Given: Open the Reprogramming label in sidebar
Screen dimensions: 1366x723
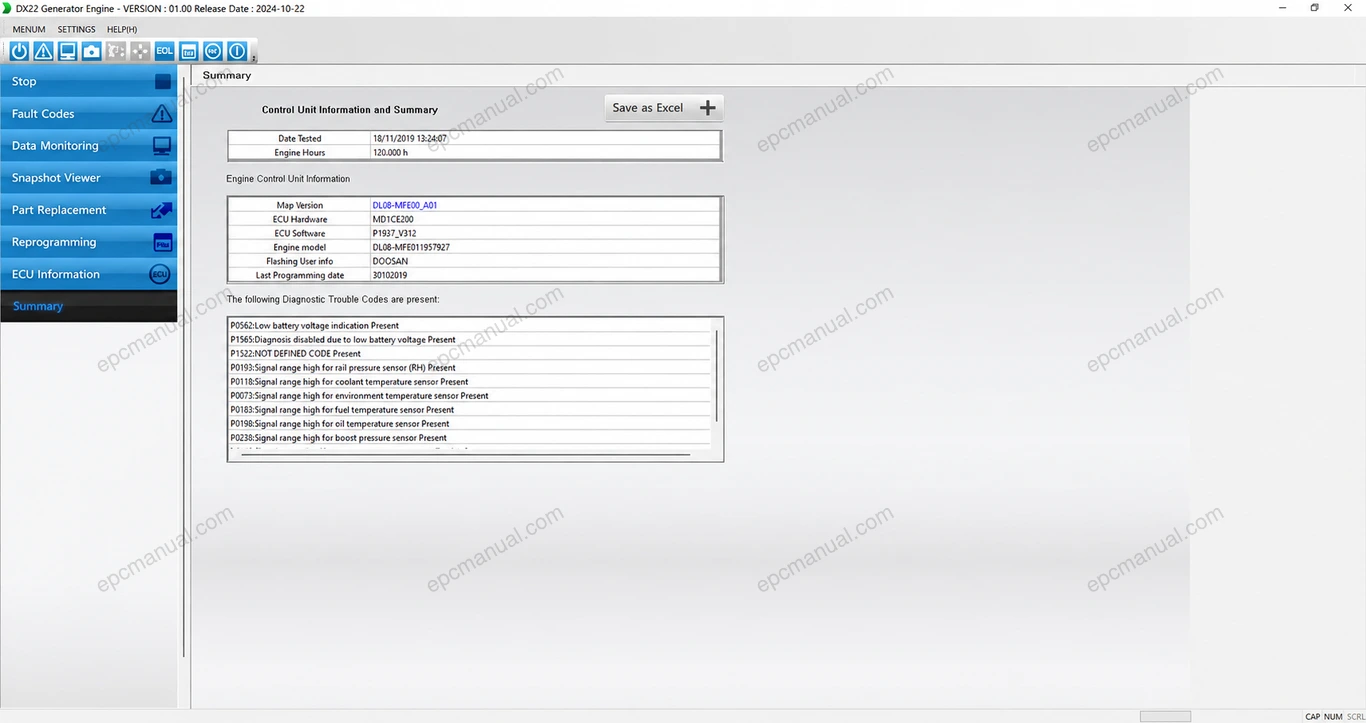Looking at the screenshot, I should point(54,242).
